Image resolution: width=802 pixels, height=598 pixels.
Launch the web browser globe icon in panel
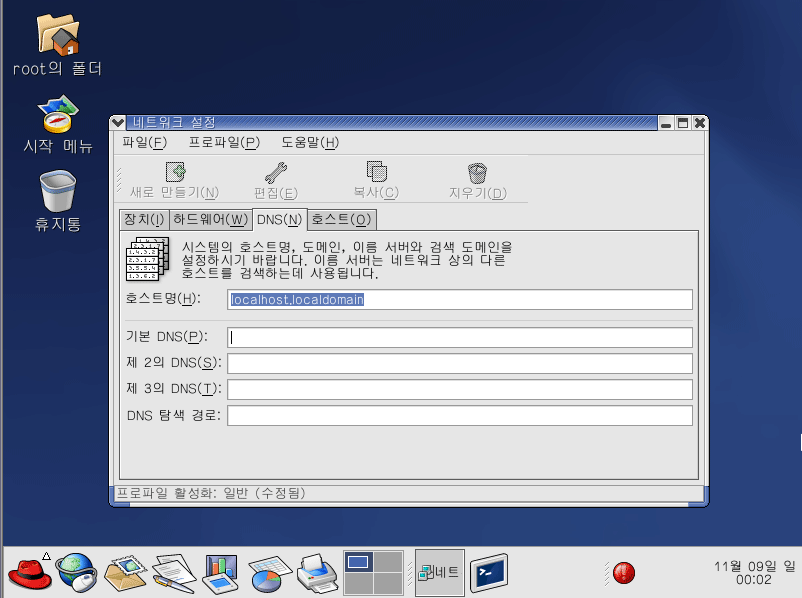77,573
